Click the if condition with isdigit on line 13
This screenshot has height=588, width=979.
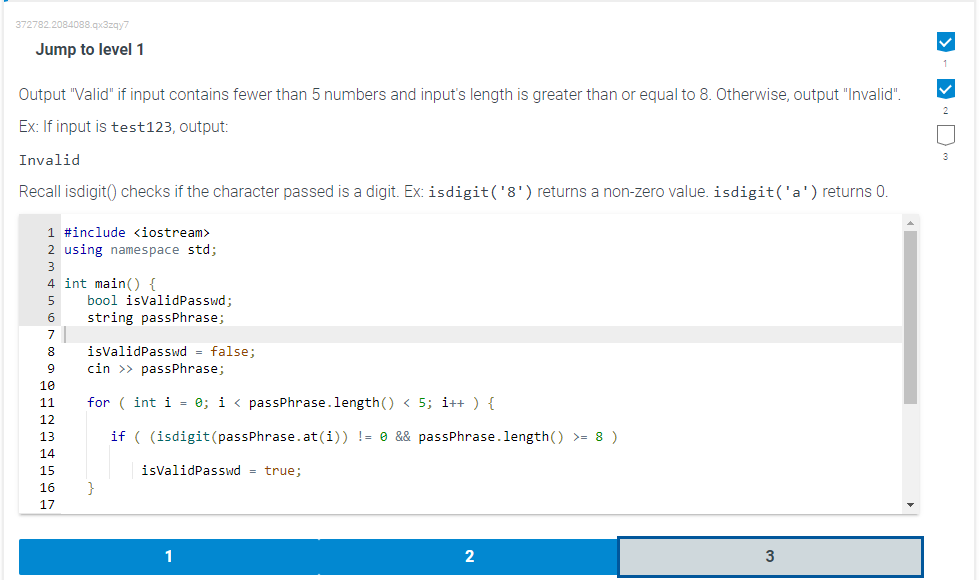[x=364, y=436]
